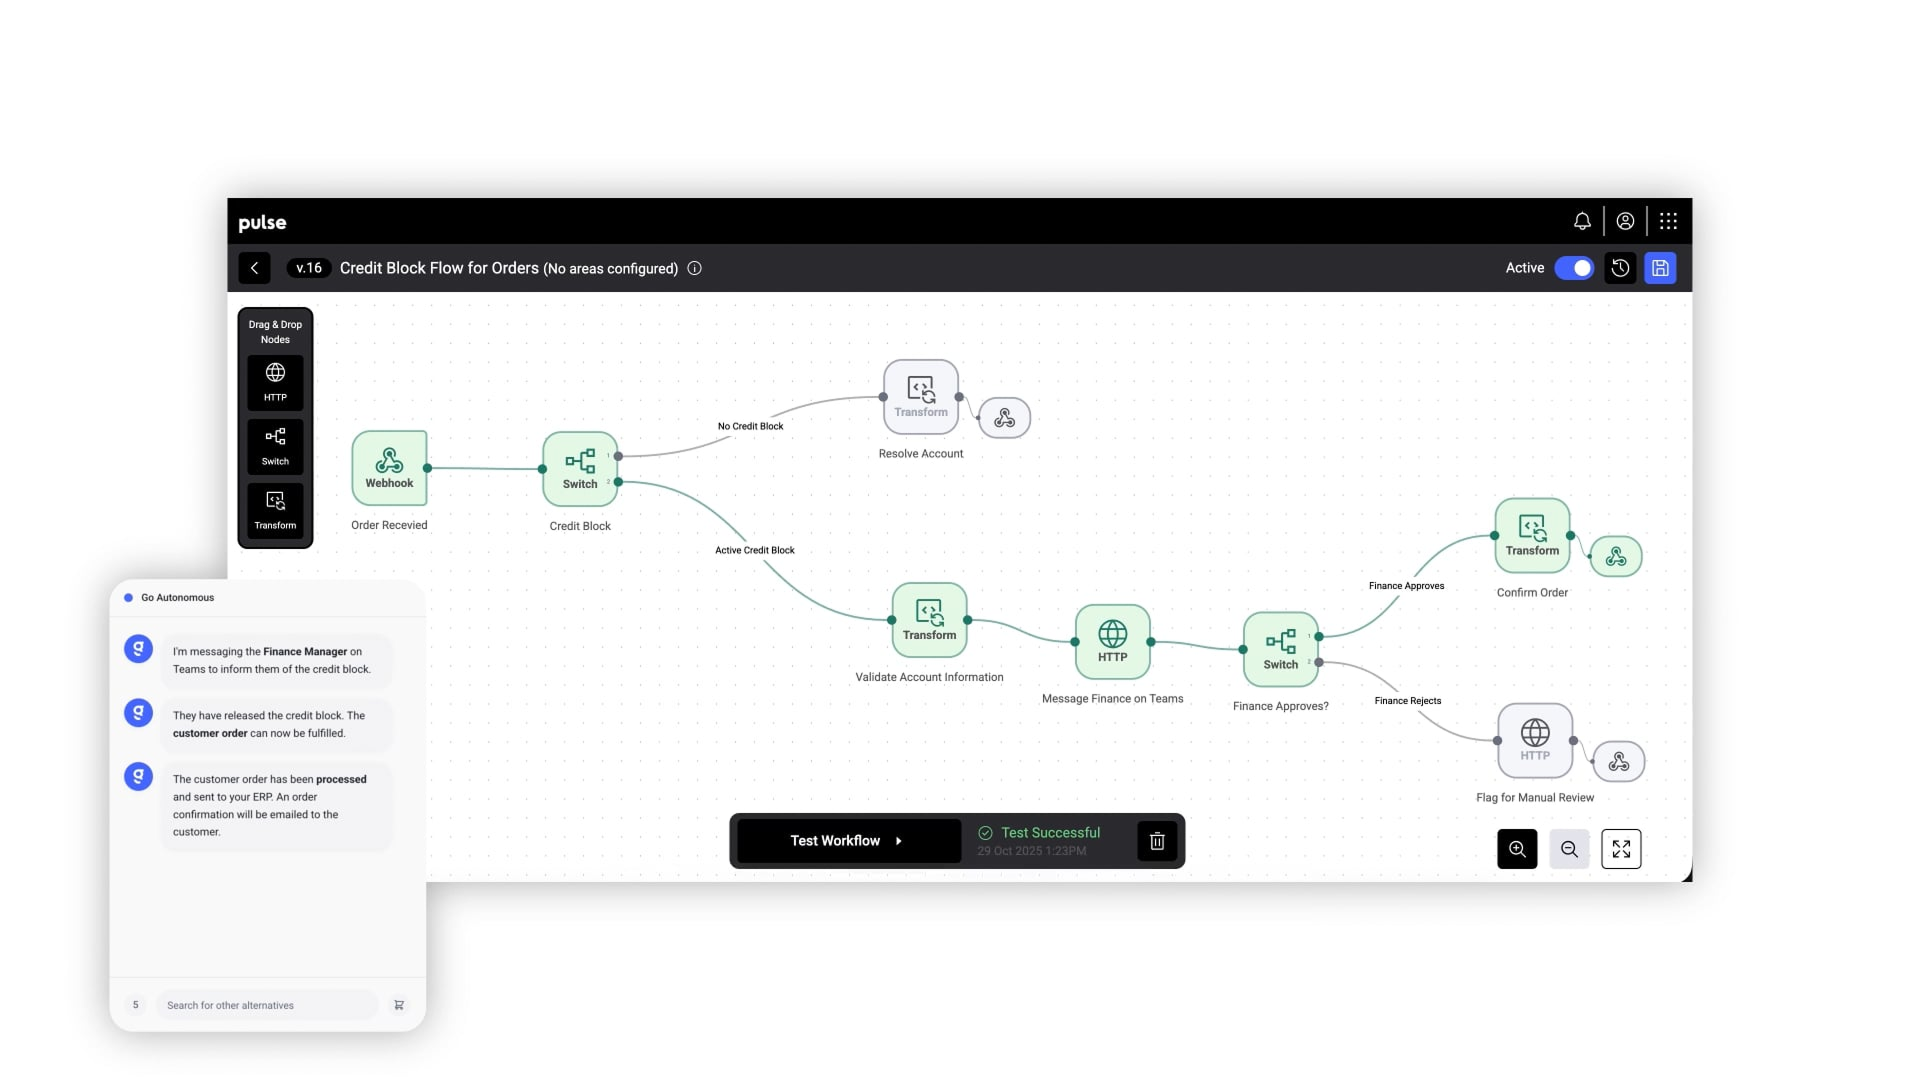Open the user account profile icon

point(1625,221)
